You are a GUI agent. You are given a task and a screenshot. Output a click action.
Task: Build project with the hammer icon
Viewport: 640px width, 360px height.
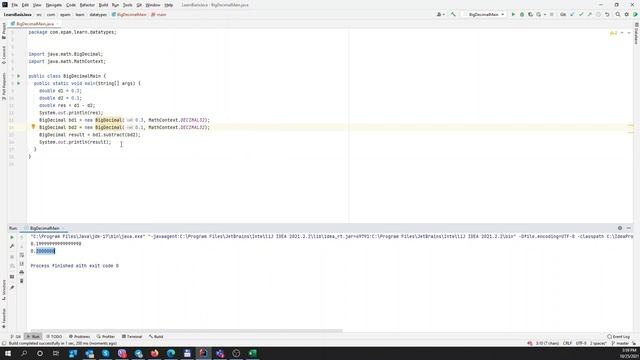[x=453, y=14]
